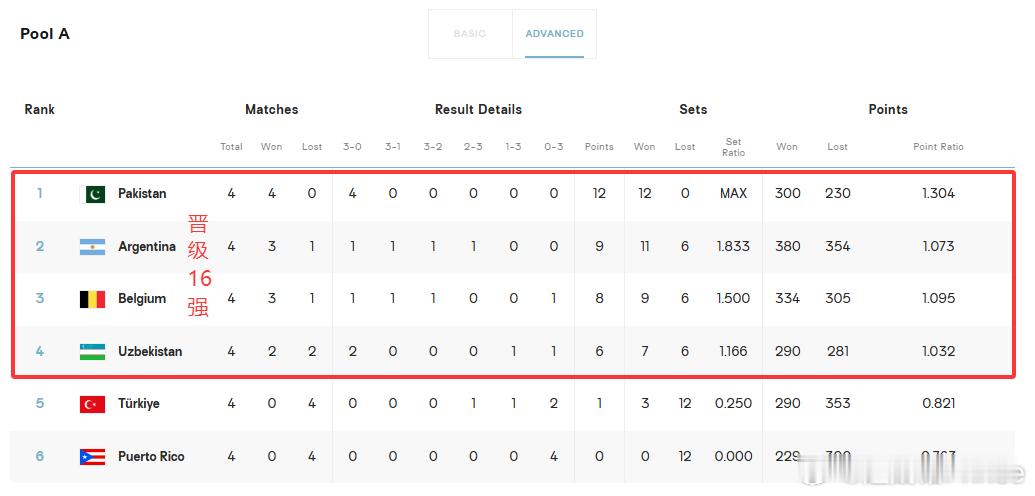
Task: Select the Puerto Rico team name
Action: 151,456
